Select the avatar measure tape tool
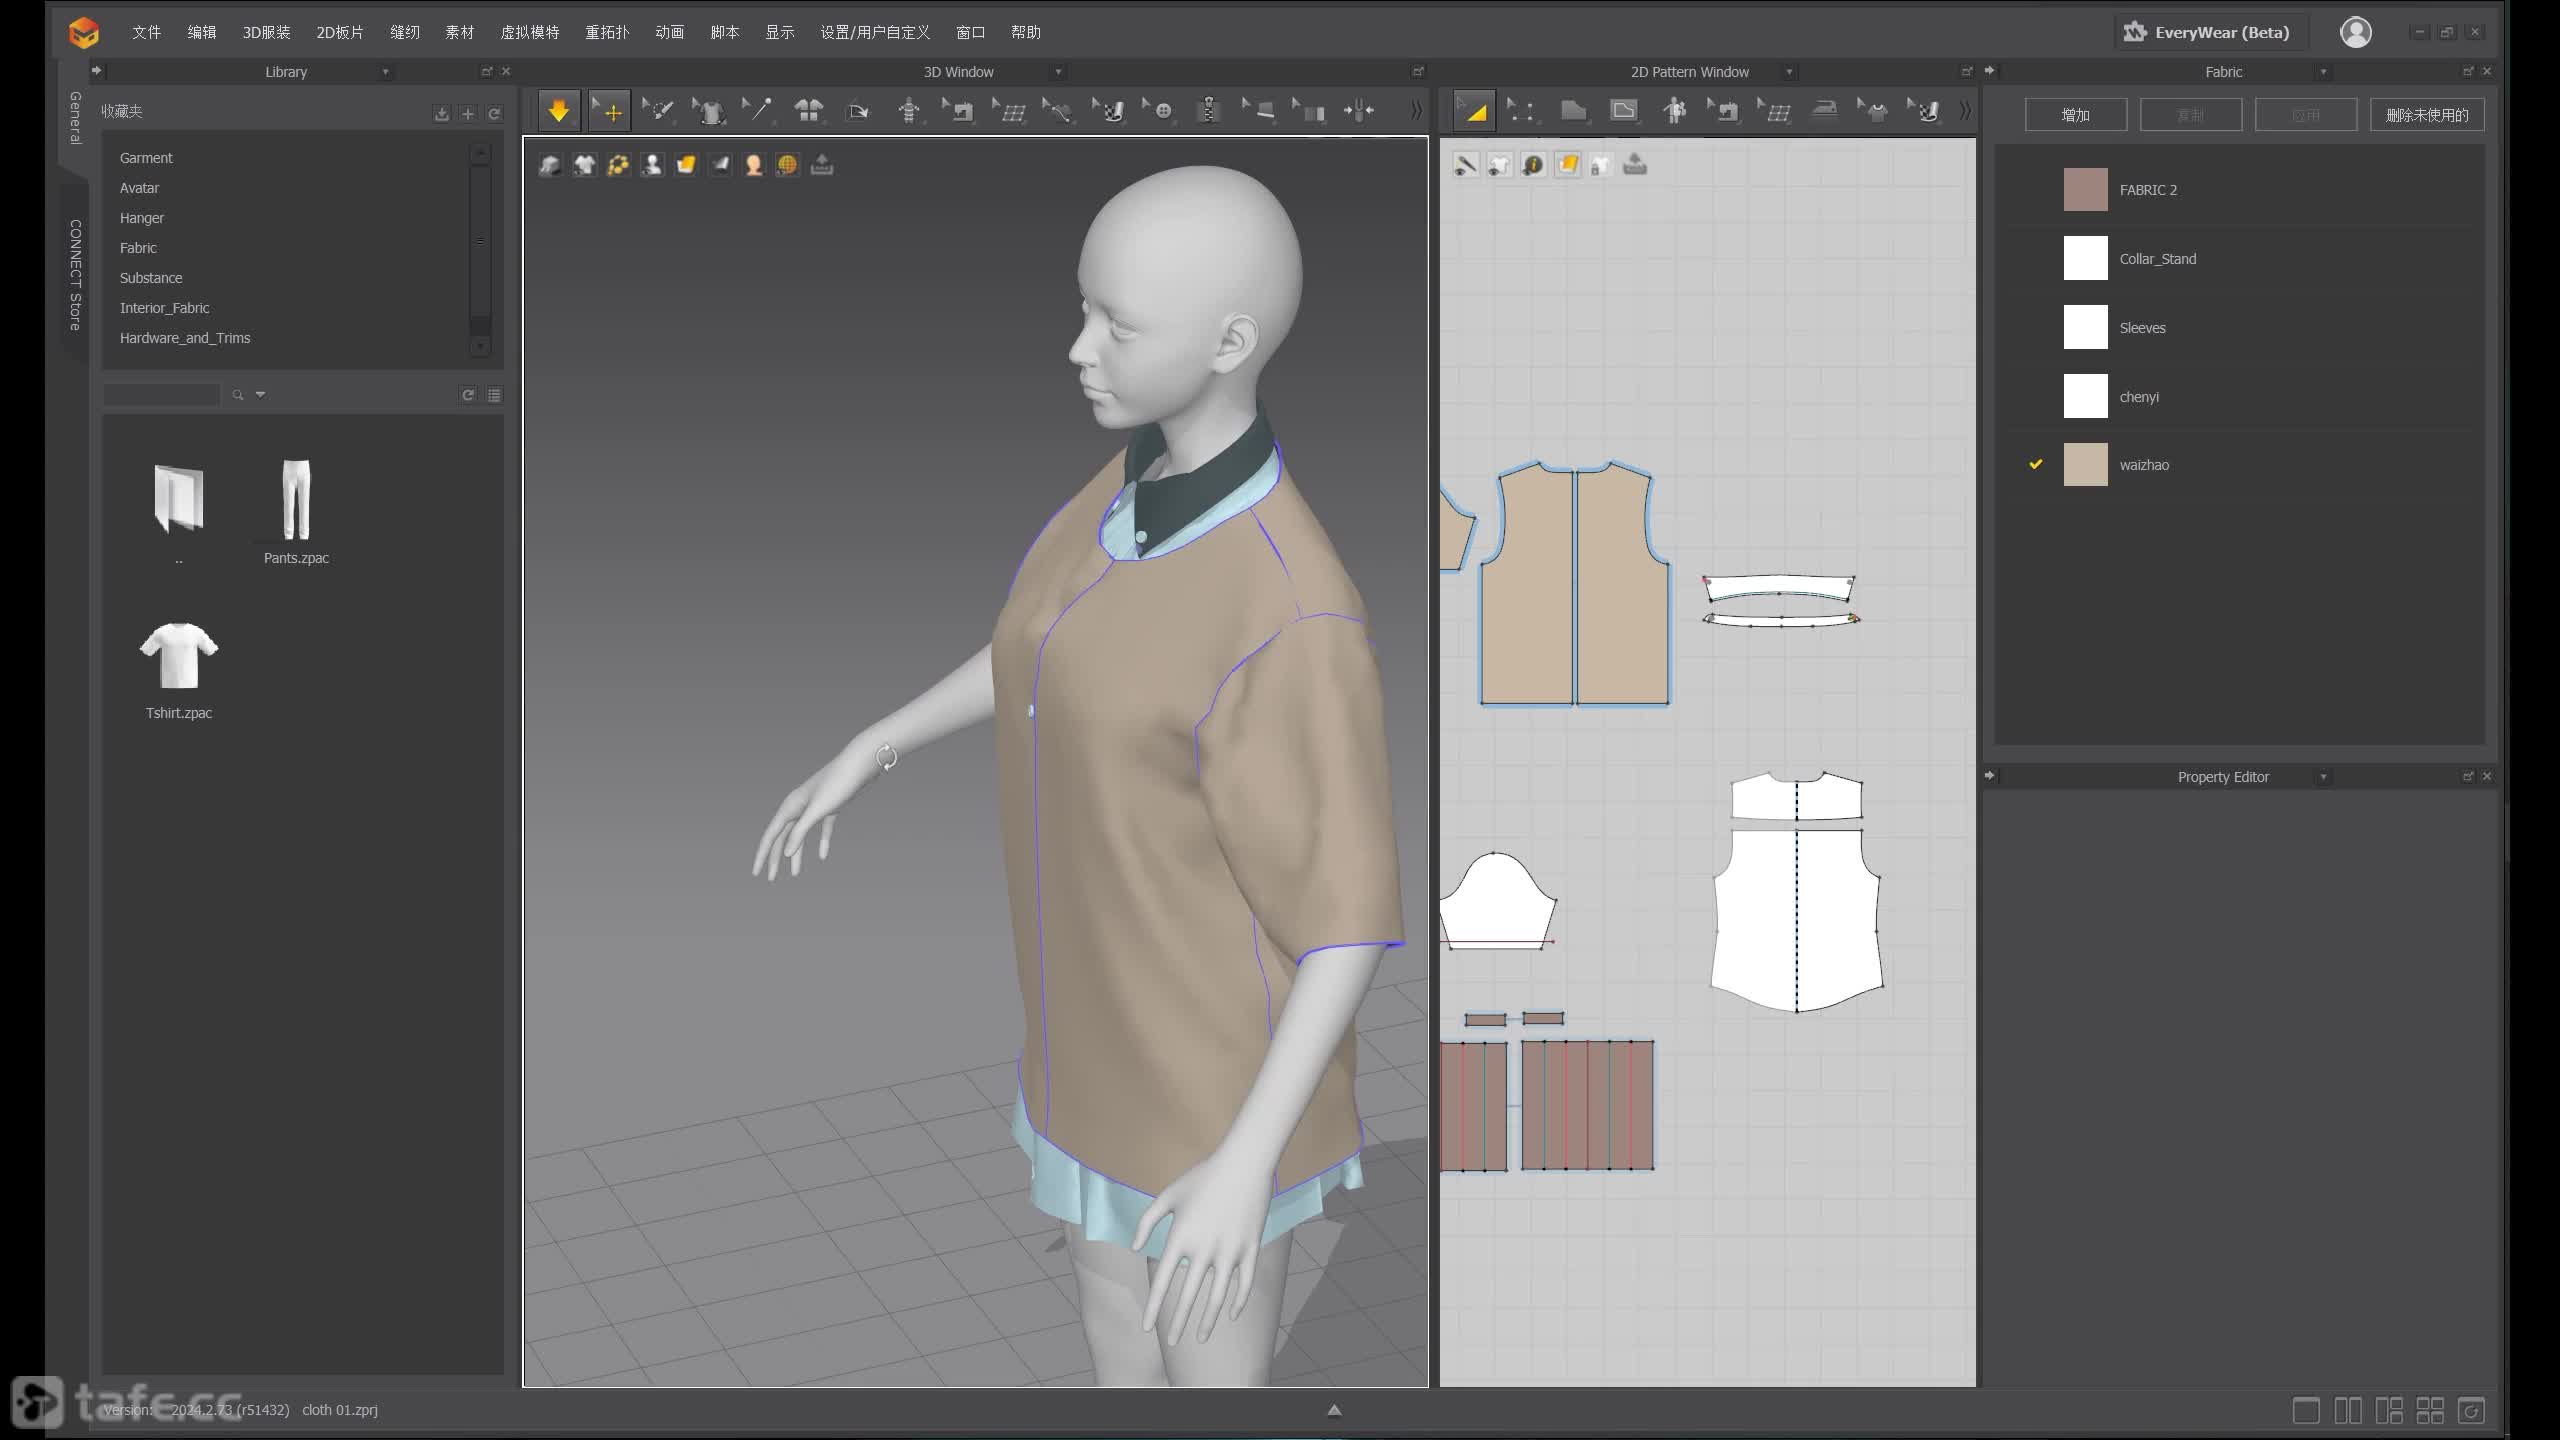Image resolution: width=2560 pixels, height=1440 pixels. pyautogui.click(x=908, y=111)
